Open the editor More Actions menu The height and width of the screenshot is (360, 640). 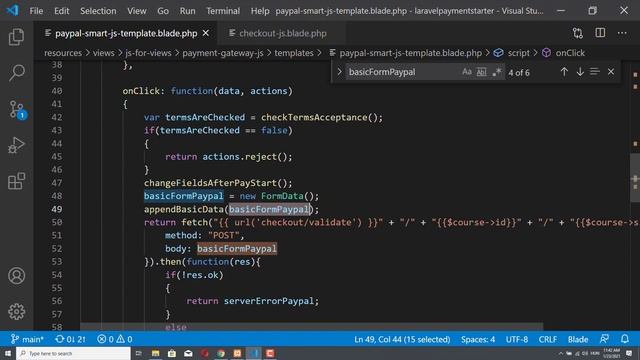tap(622, 33)
